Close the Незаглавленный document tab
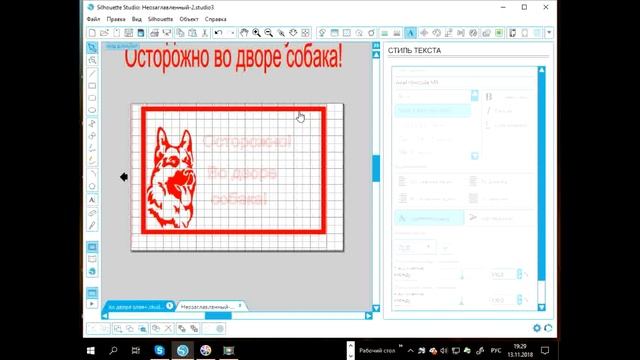Viewport: 640px width, 360px height. coord(240,305)
